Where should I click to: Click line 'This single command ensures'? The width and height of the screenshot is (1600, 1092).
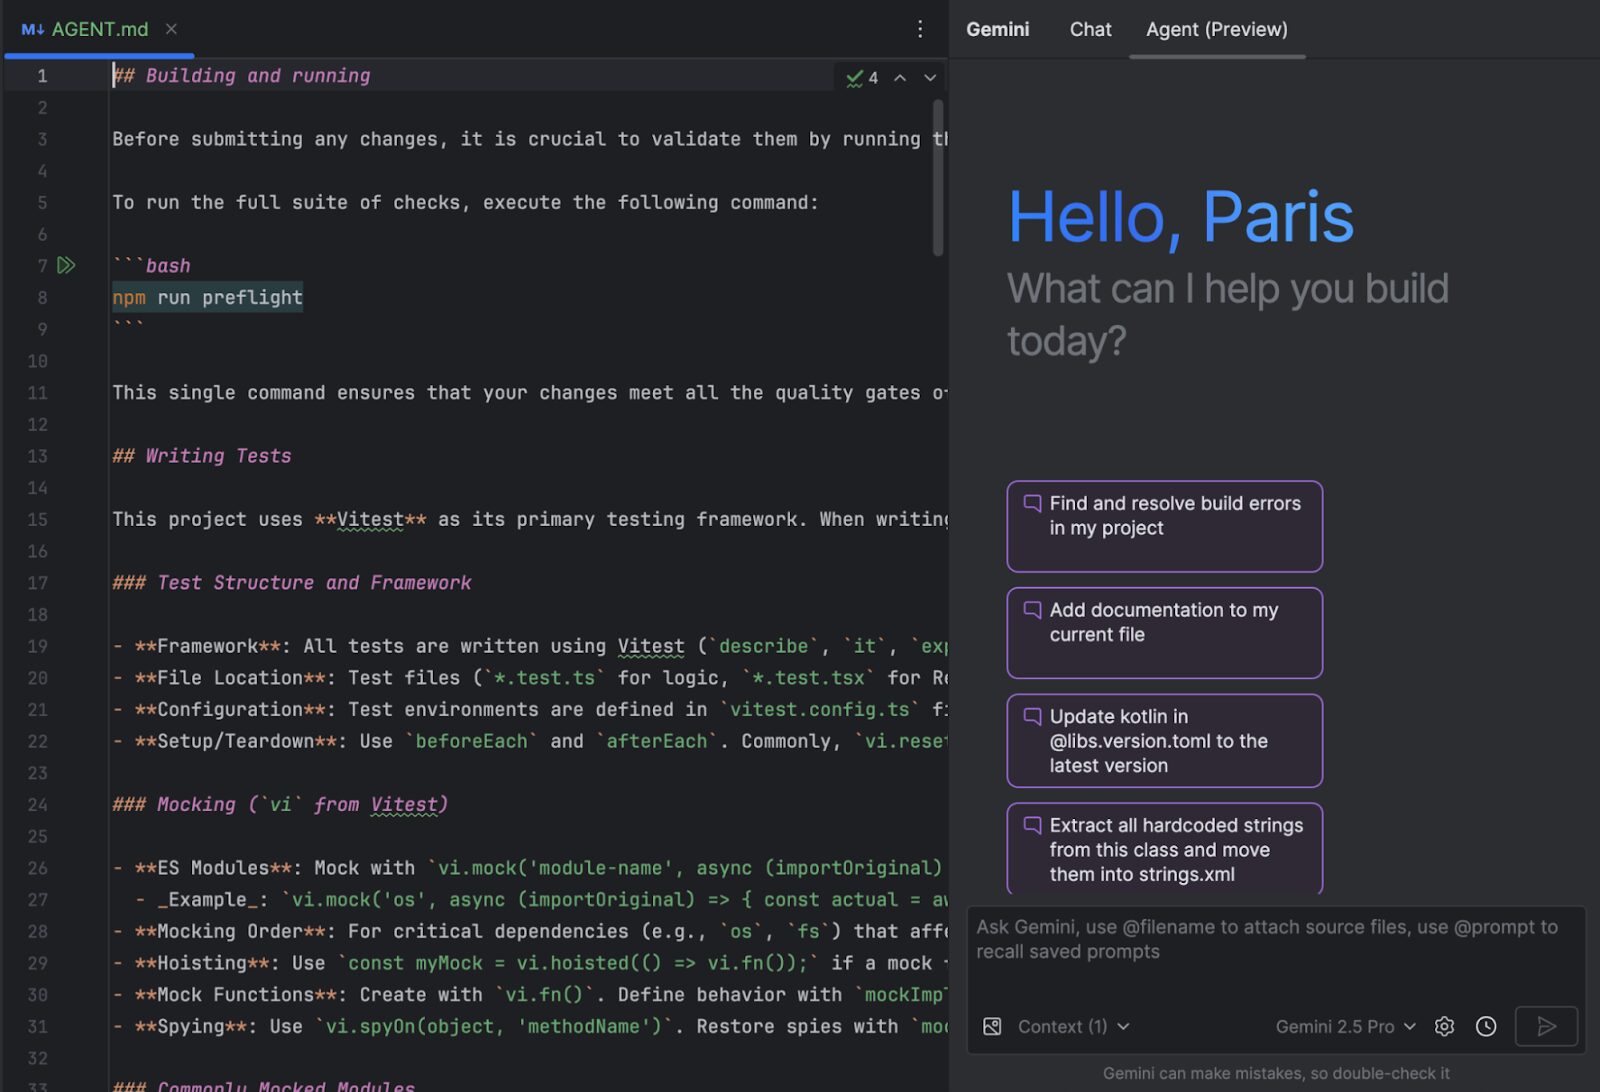pos(530,393)
